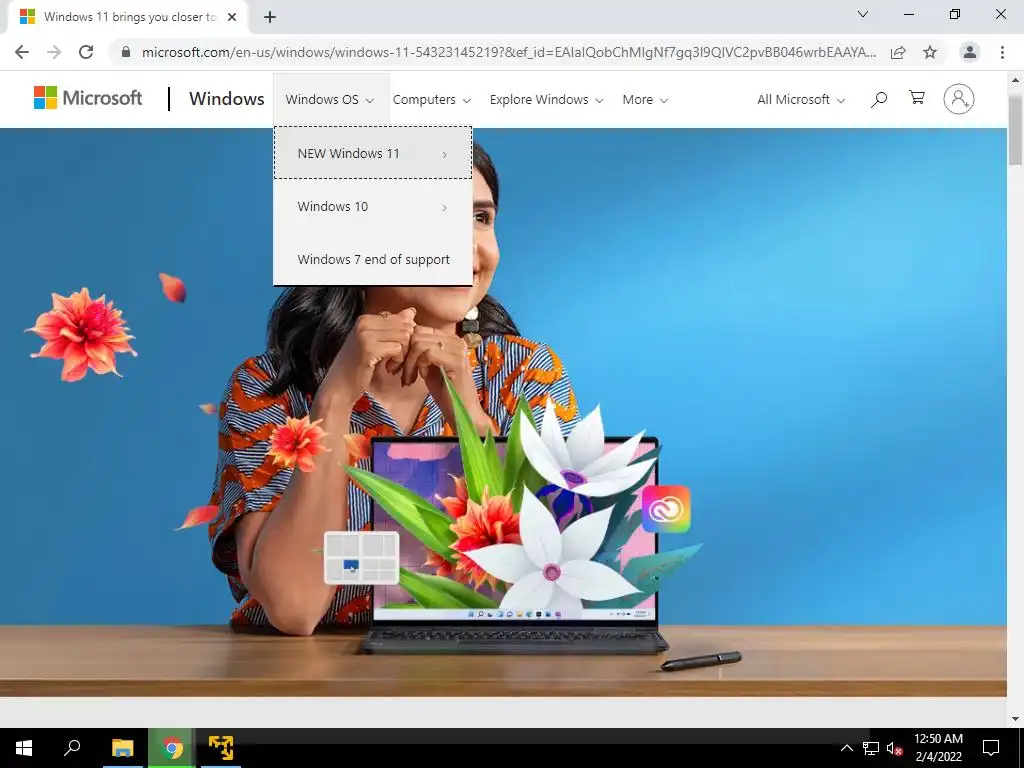Screen dimensions: 1024x768
Task: Click the sign-in account avatar icon
Action: (959, 99)
